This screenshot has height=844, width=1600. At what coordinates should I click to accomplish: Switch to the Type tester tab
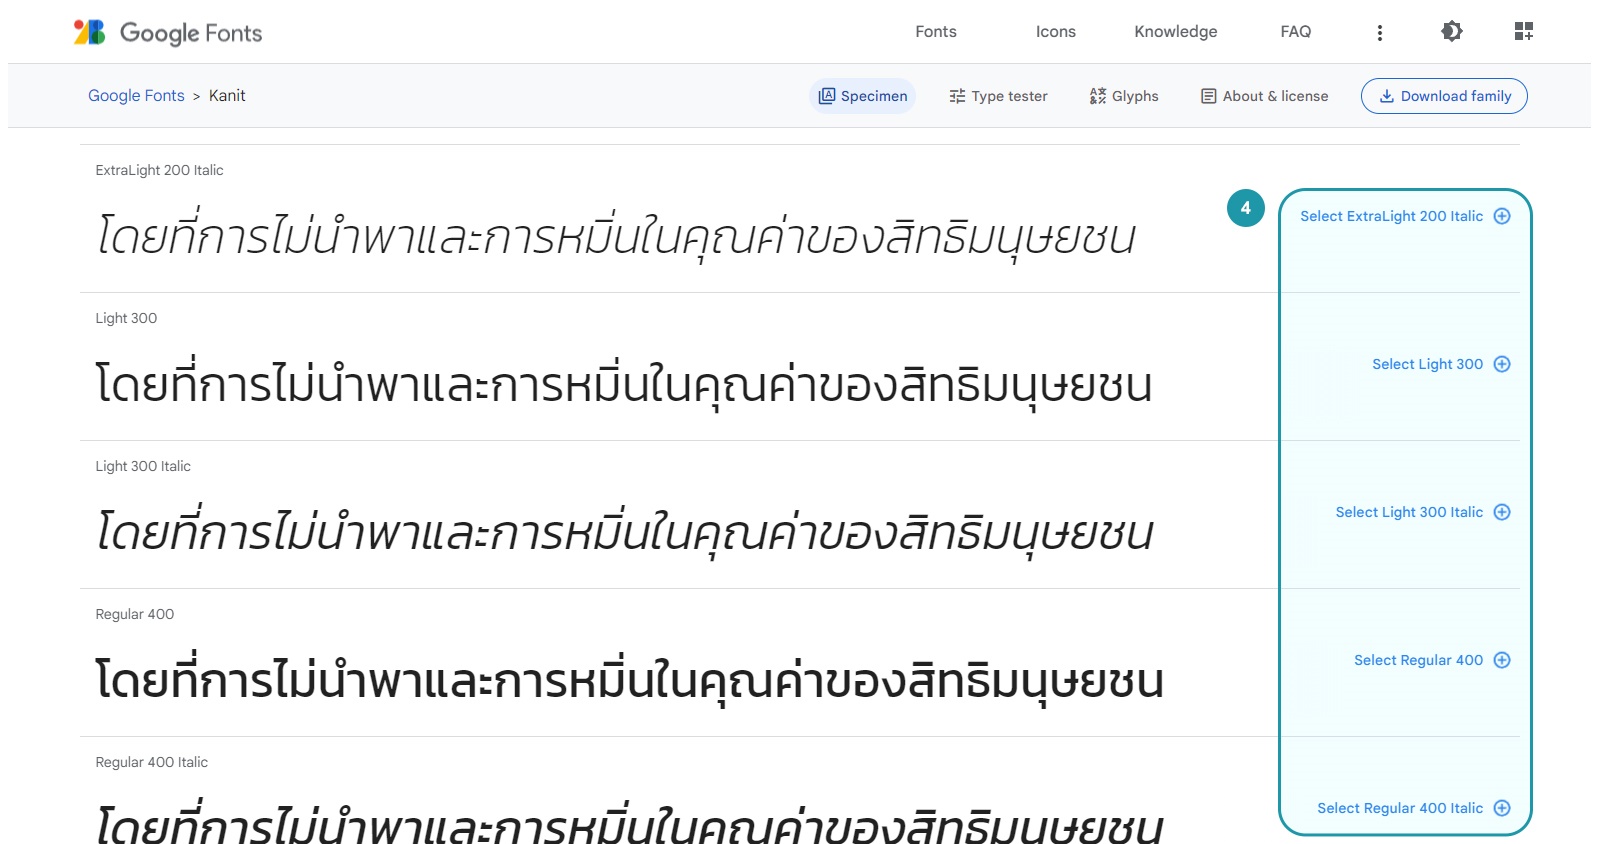(x=998, y=96)
